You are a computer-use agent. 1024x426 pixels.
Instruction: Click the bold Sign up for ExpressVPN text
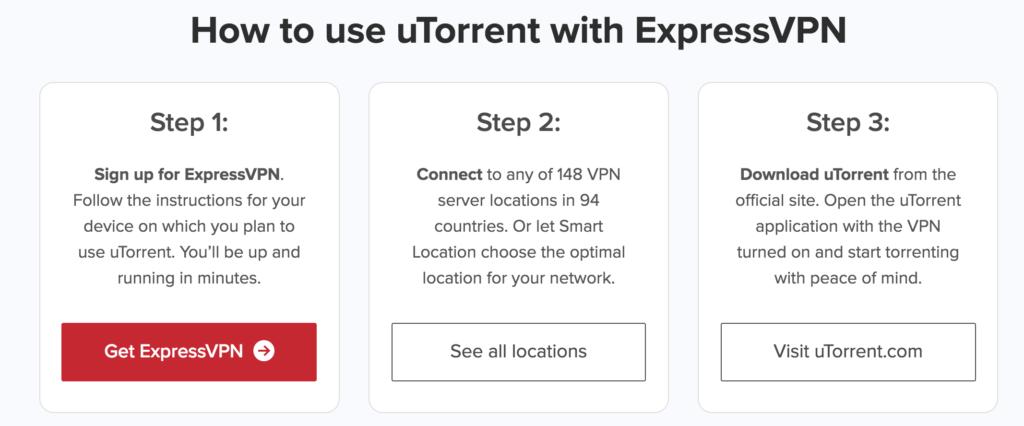[187, 174]
